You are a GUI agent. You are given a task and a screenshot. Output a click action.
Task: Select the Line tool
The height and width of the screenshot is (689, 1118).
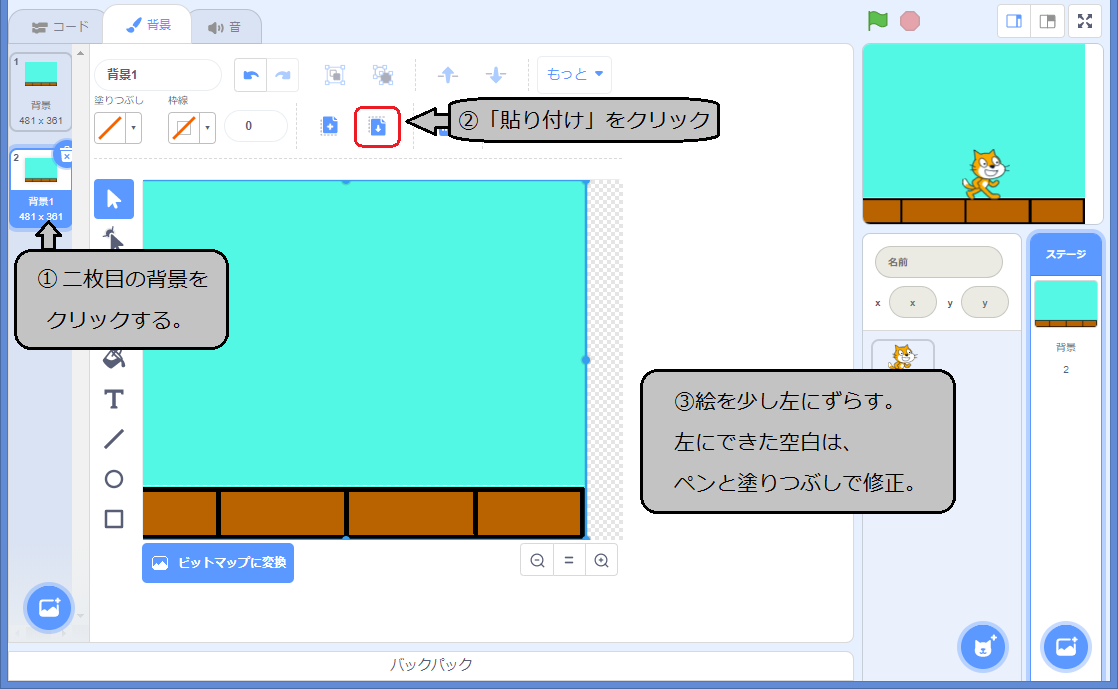[114, 439]
